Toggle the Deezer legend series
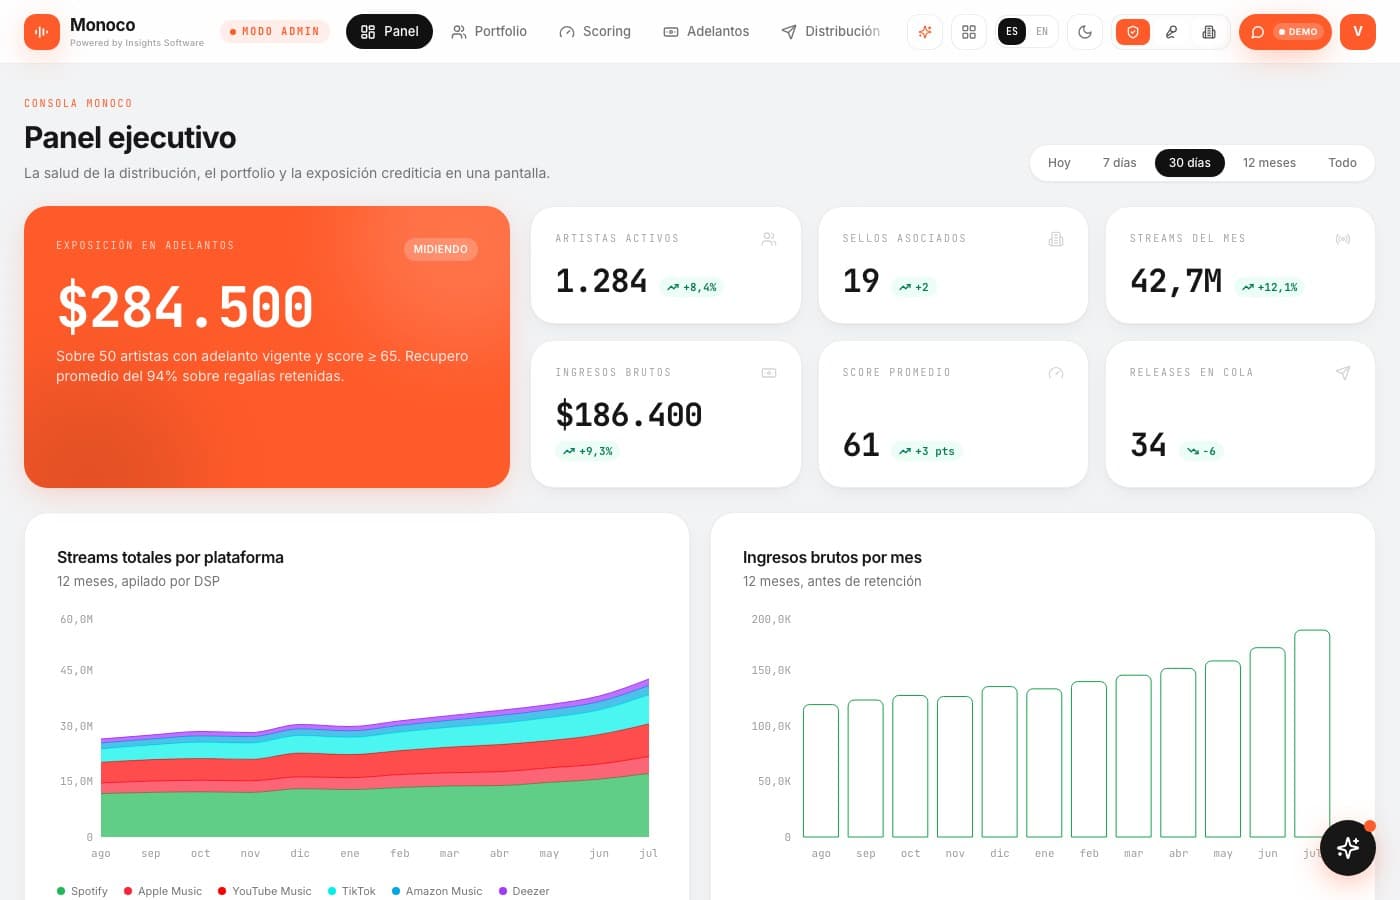1400x900 pixels. click(x=524, y=891)
